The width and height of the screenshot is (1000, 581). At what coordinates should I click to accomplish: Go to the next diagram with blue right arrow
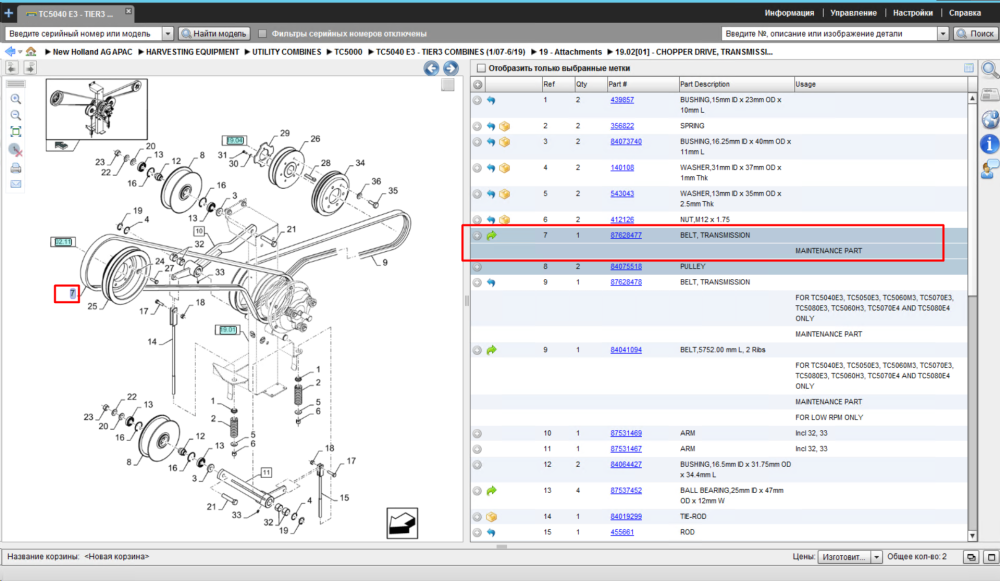click(450, 68)
